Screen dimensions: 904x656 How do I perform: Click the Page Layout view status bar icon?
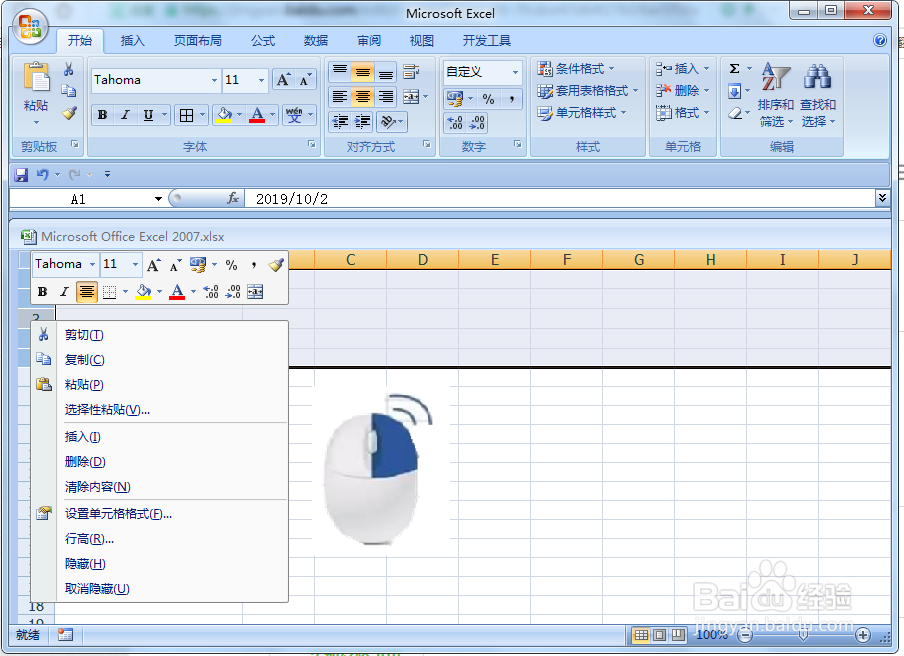[660, 635]
